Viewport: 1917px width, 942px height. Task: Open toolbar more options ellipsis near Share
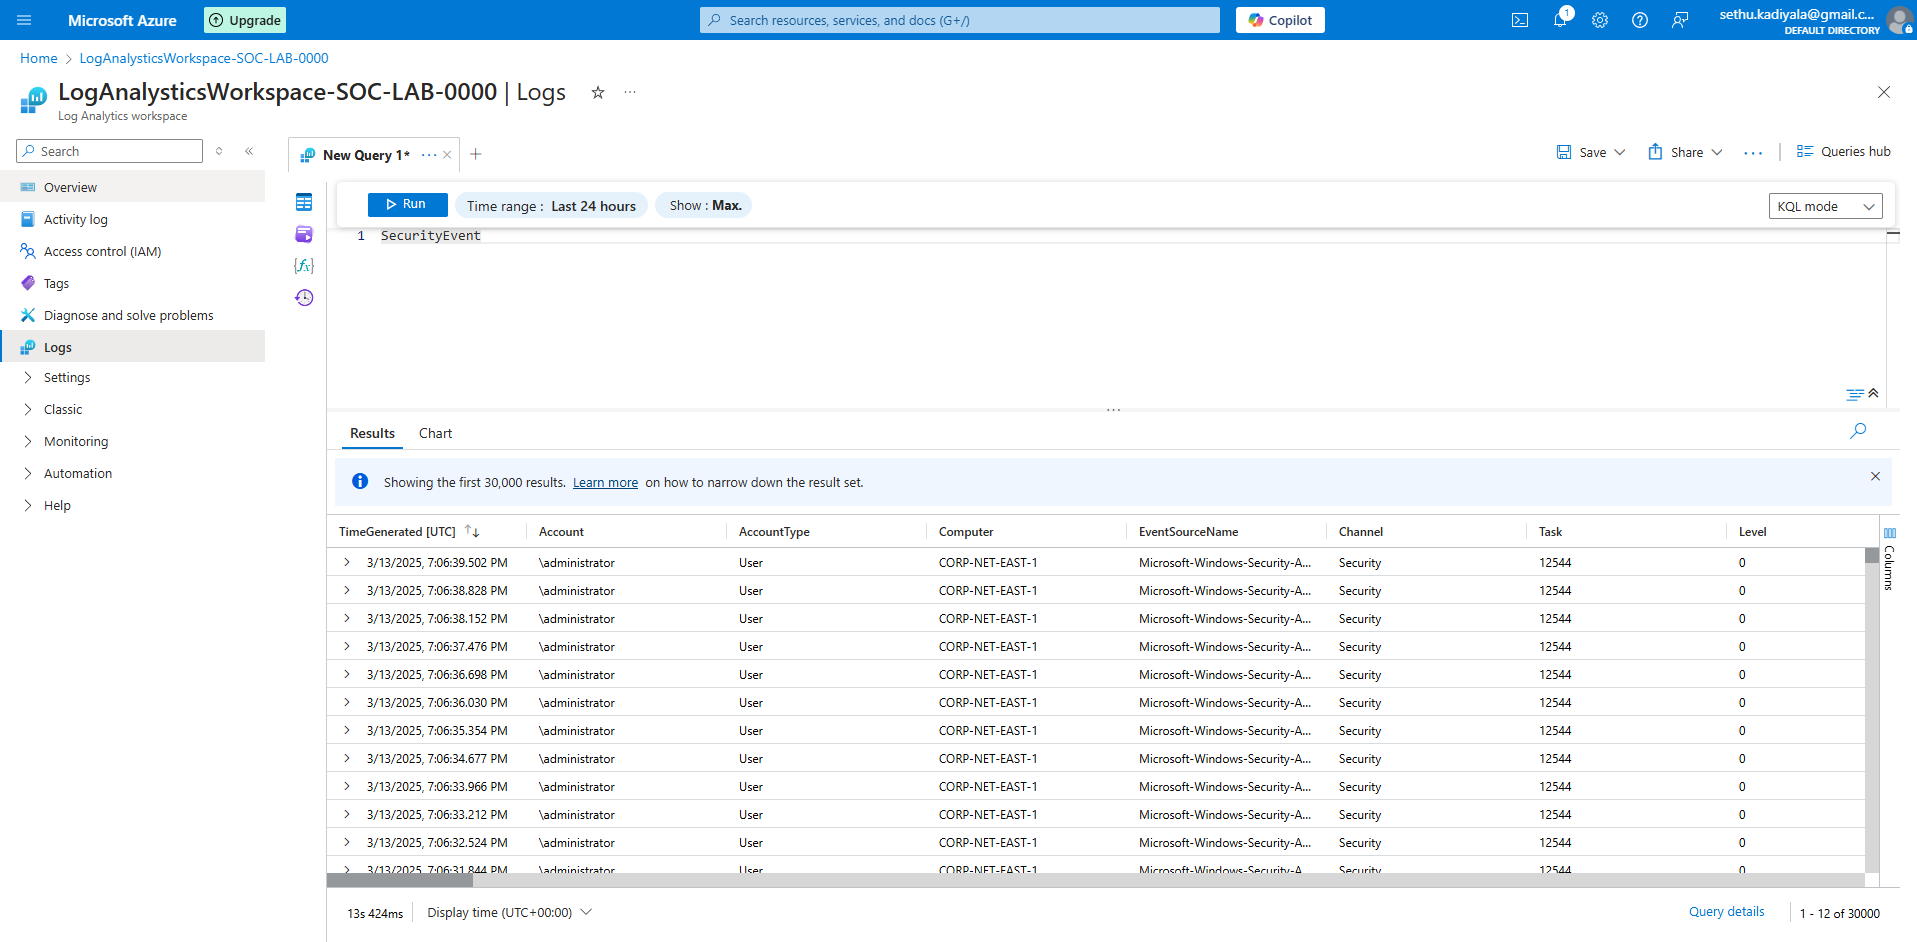[x=1753, y=153]
